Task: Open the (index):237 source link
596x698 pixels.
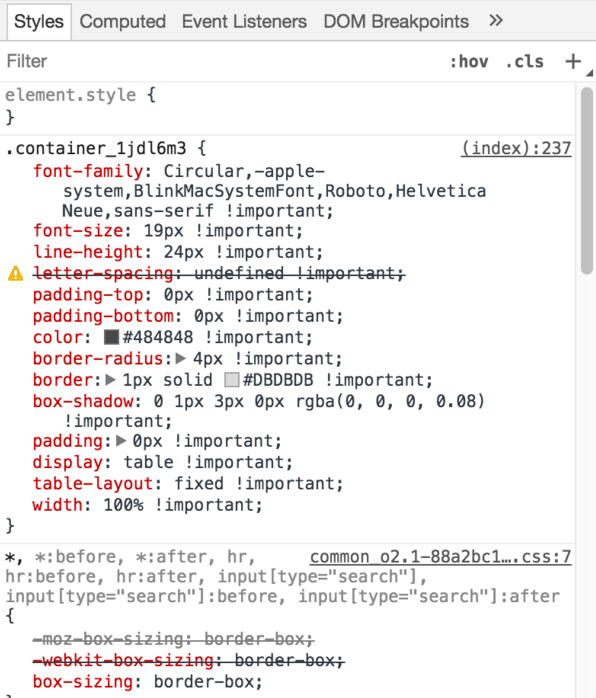Action: pos(516,148)
